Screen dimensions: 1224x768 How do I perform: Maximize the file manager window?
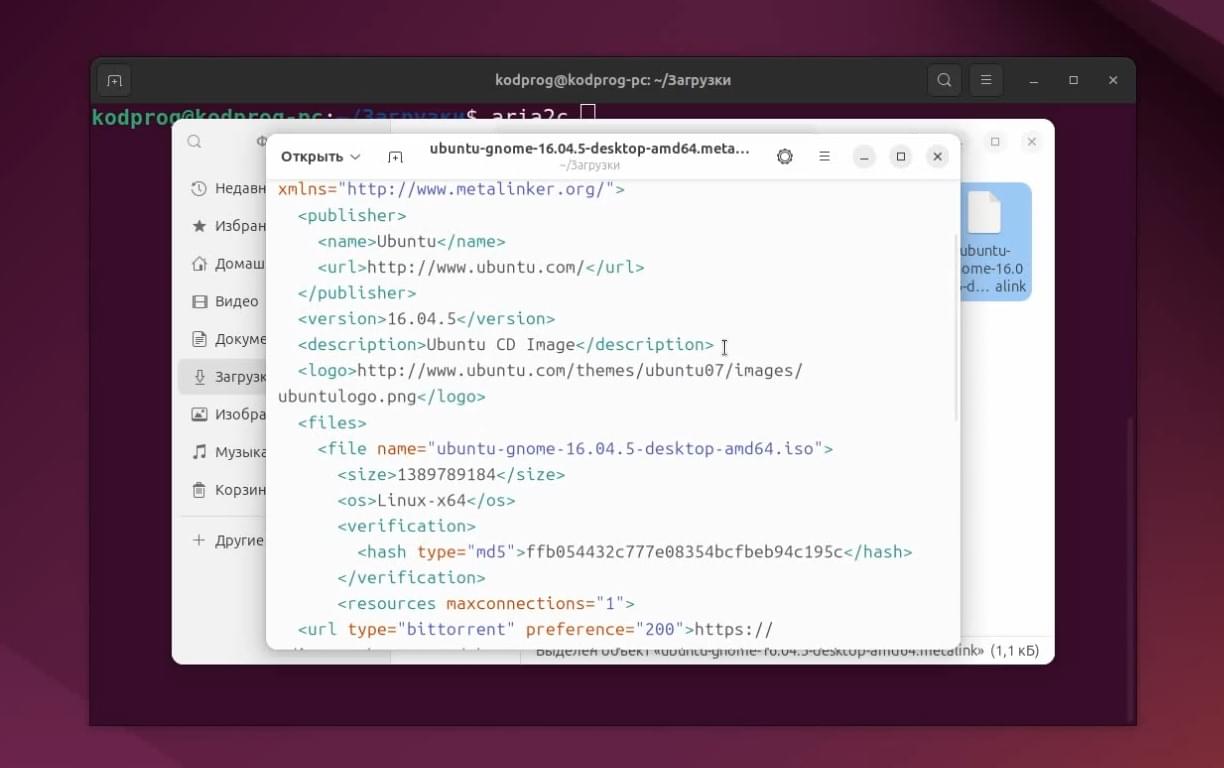(x=995, y=142)
